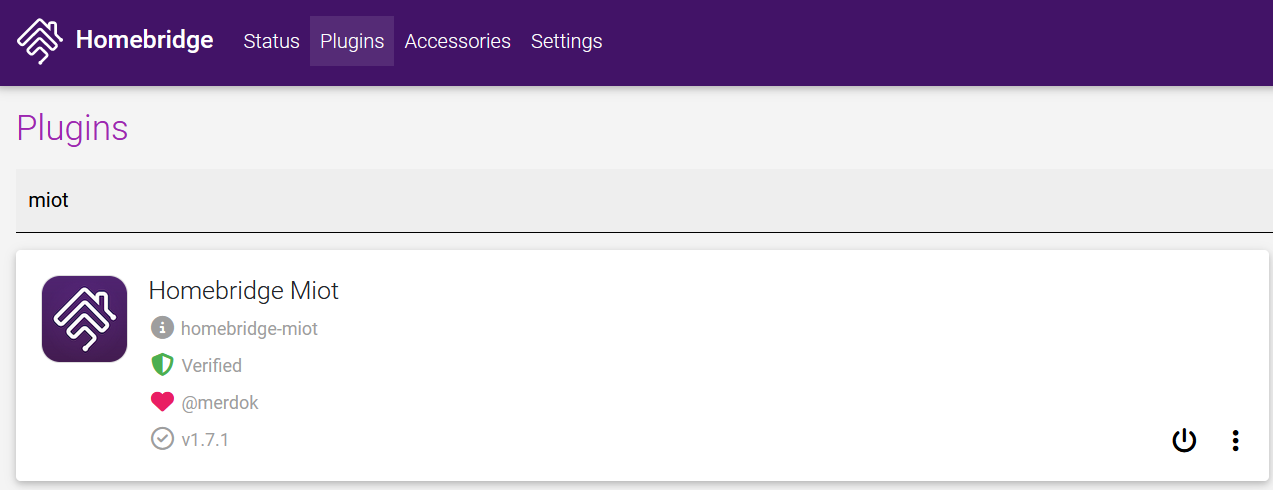Click the pink heart sponsor icon
1273x490 pixels.
point(162,402)
